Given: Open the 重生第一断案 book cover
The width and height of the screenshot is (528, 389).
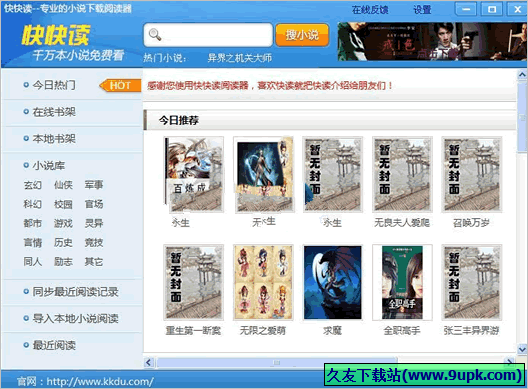Looking at the screenshot, I should click(194, 282).
